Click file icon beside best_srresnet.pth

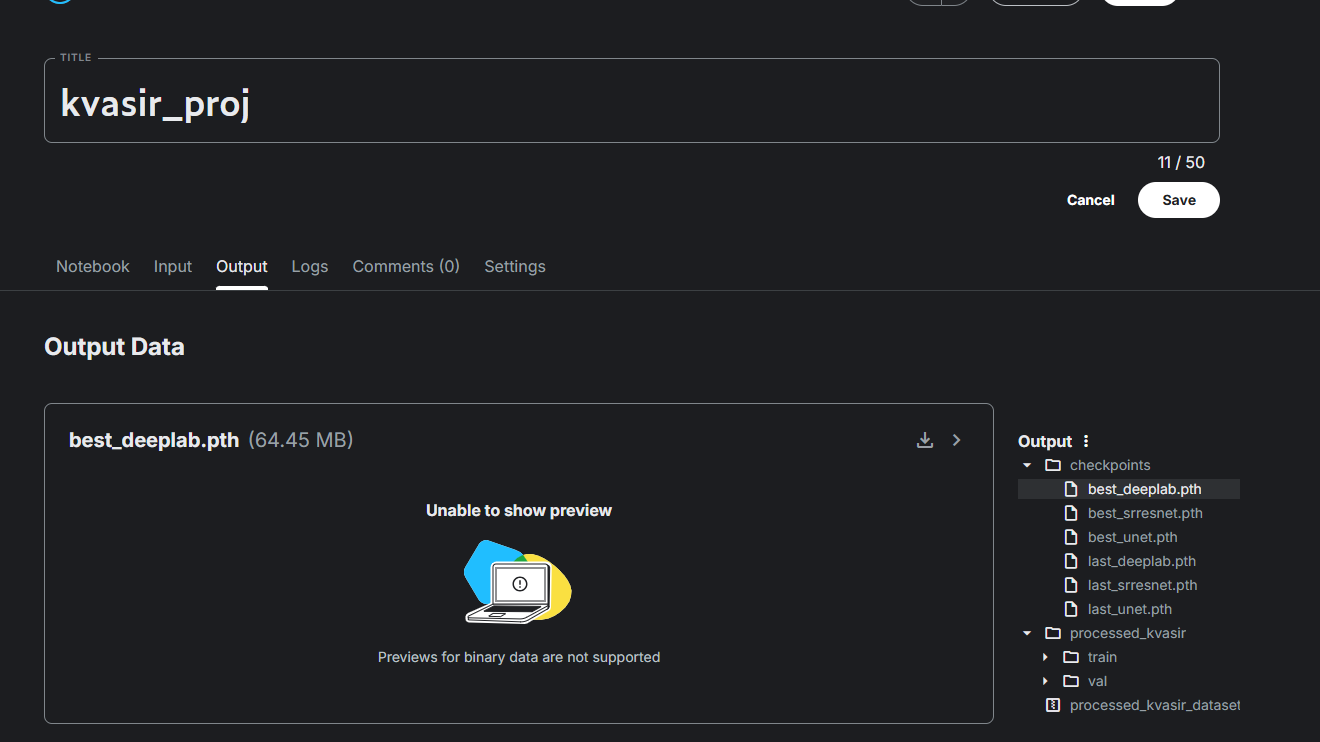[x=1071, y=513]
